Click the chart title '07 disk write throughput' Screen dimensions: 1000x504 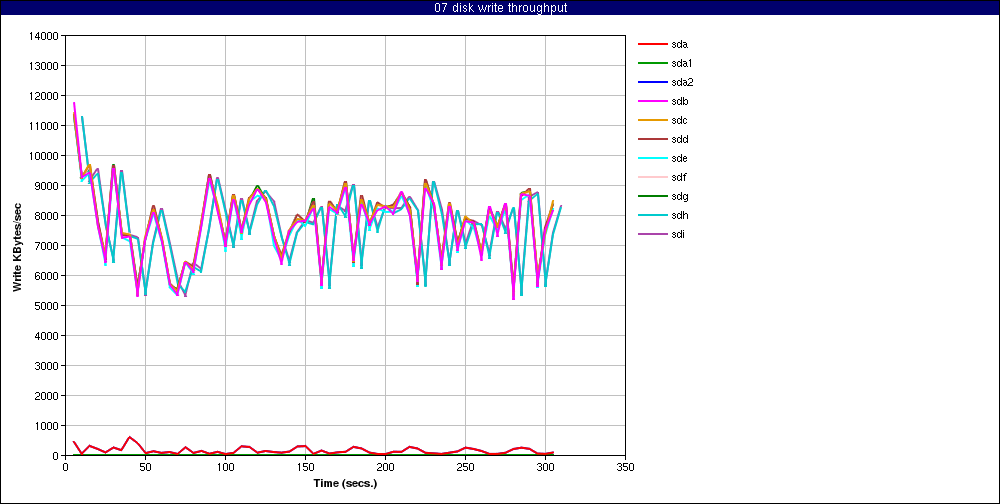coord(499,8)
